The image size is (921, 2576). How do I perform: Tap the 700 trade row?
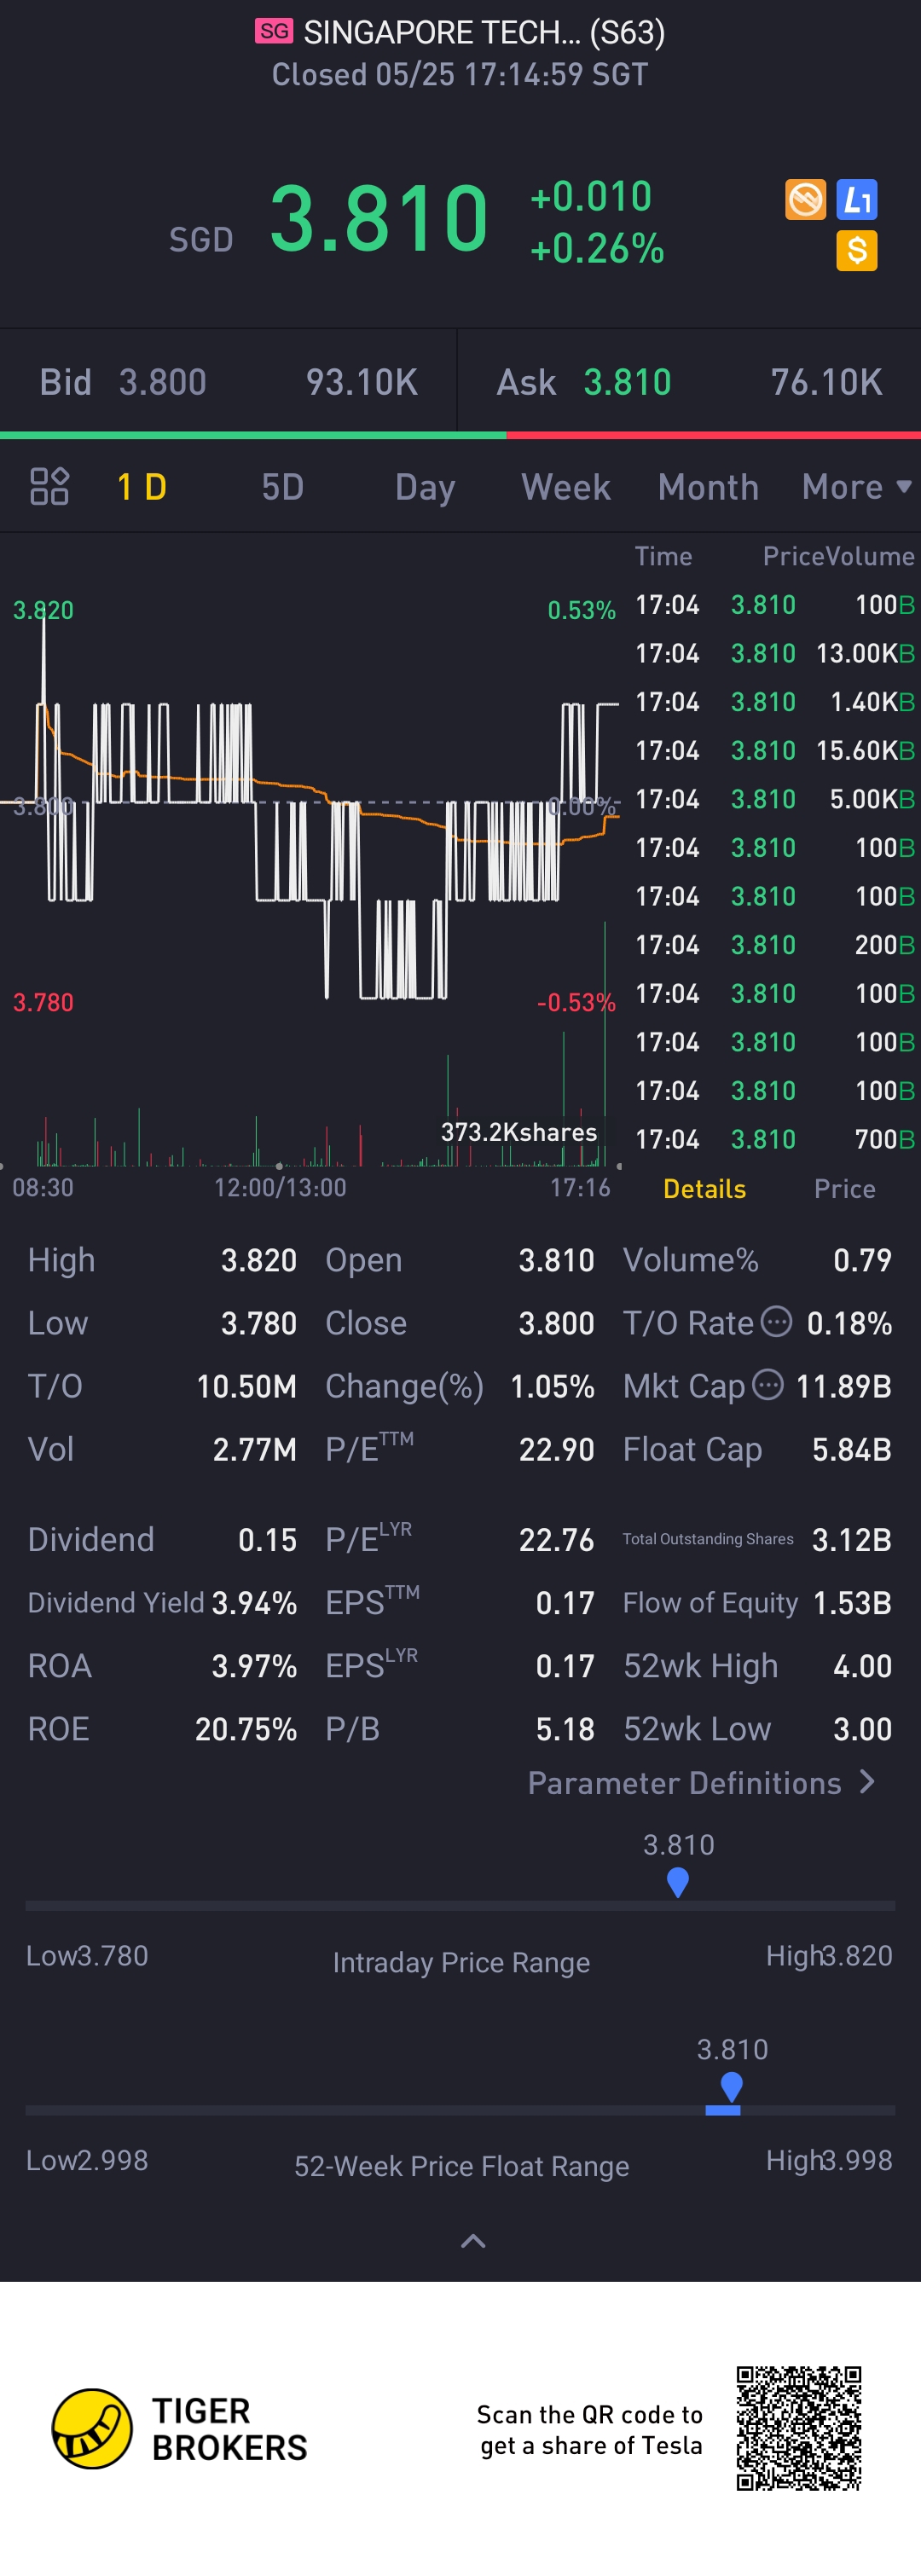(775, 1139)
